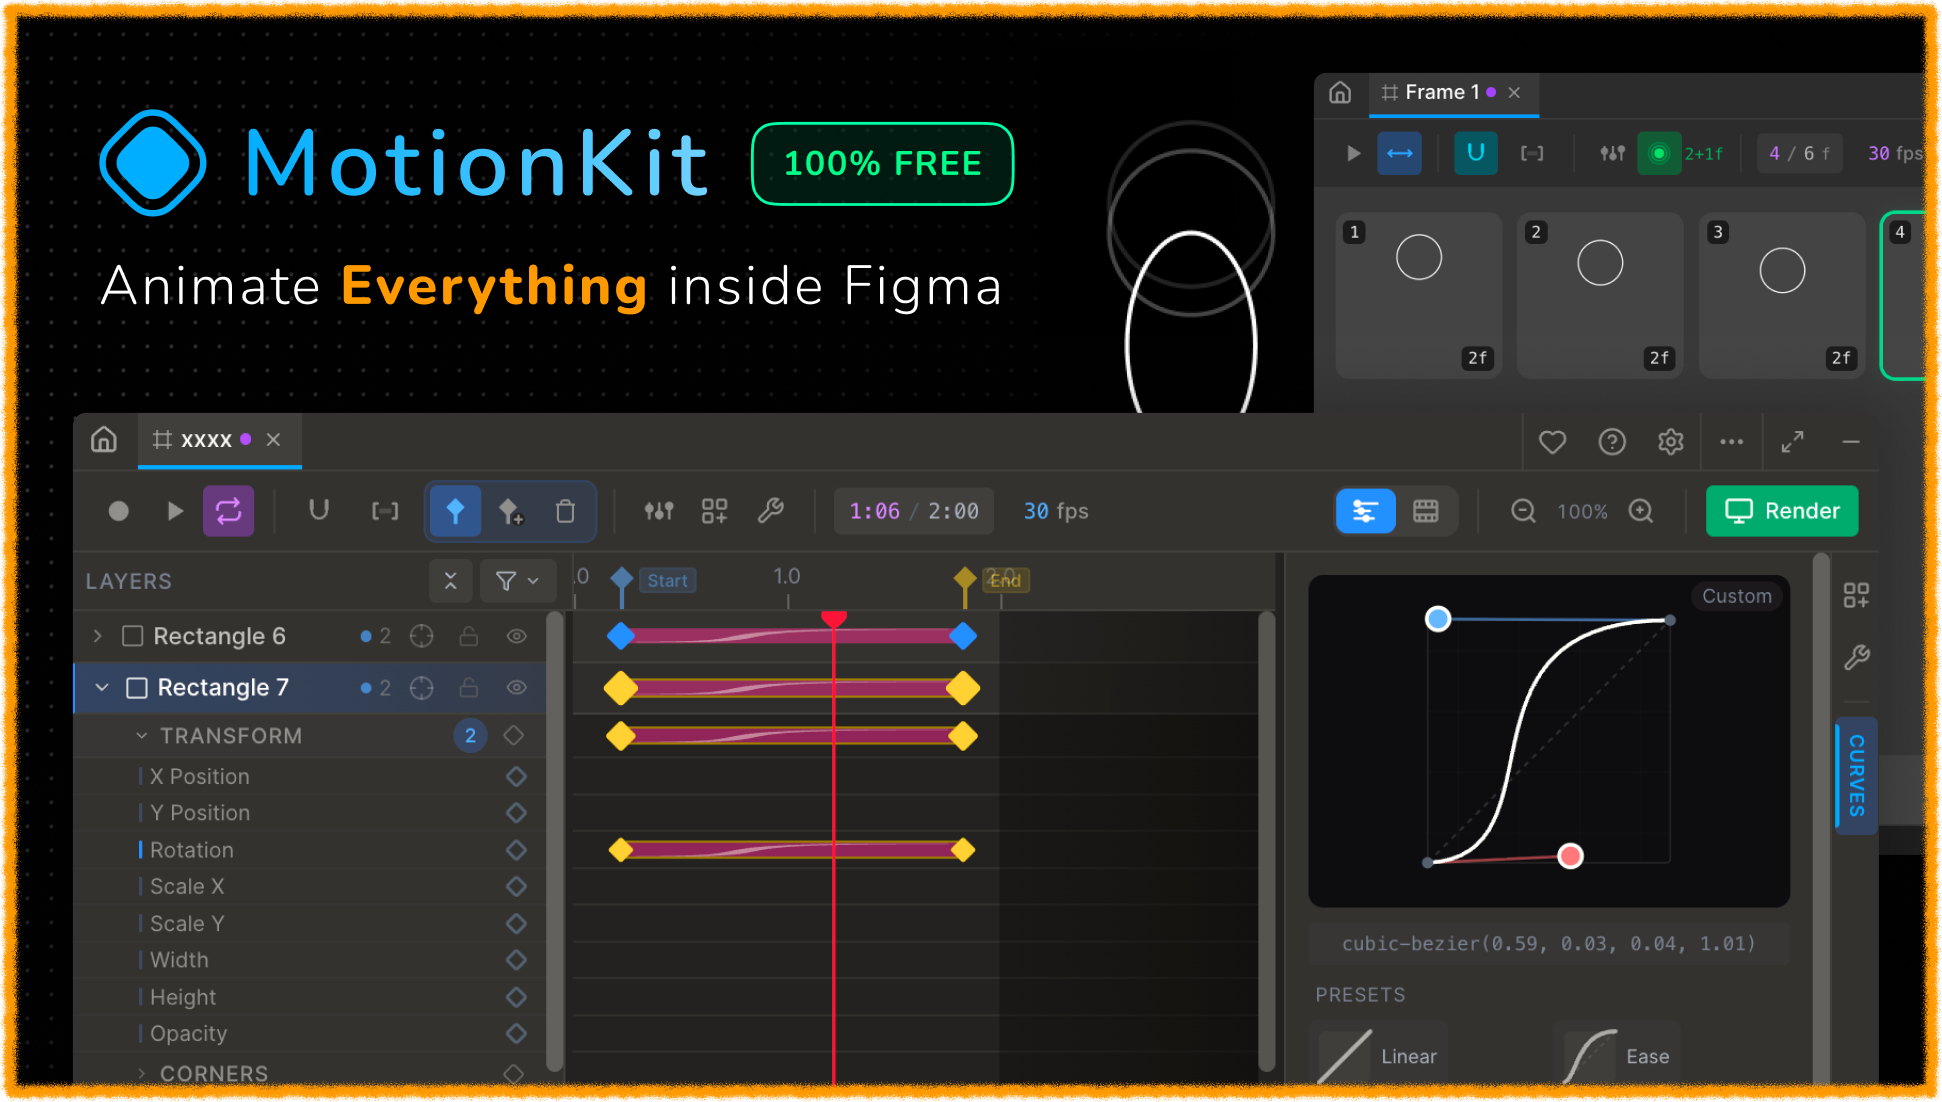Add keyframe for Rotation
The height and width of the screenshot is (1102, 1942).
tap(516, 850)
